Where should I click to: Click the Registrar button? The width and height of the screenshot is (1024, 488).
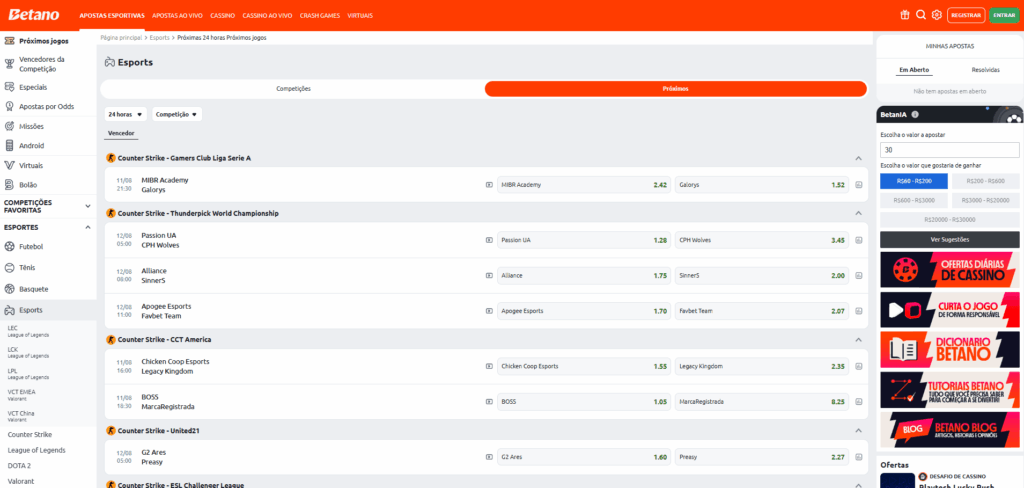[x=966, y=15]
